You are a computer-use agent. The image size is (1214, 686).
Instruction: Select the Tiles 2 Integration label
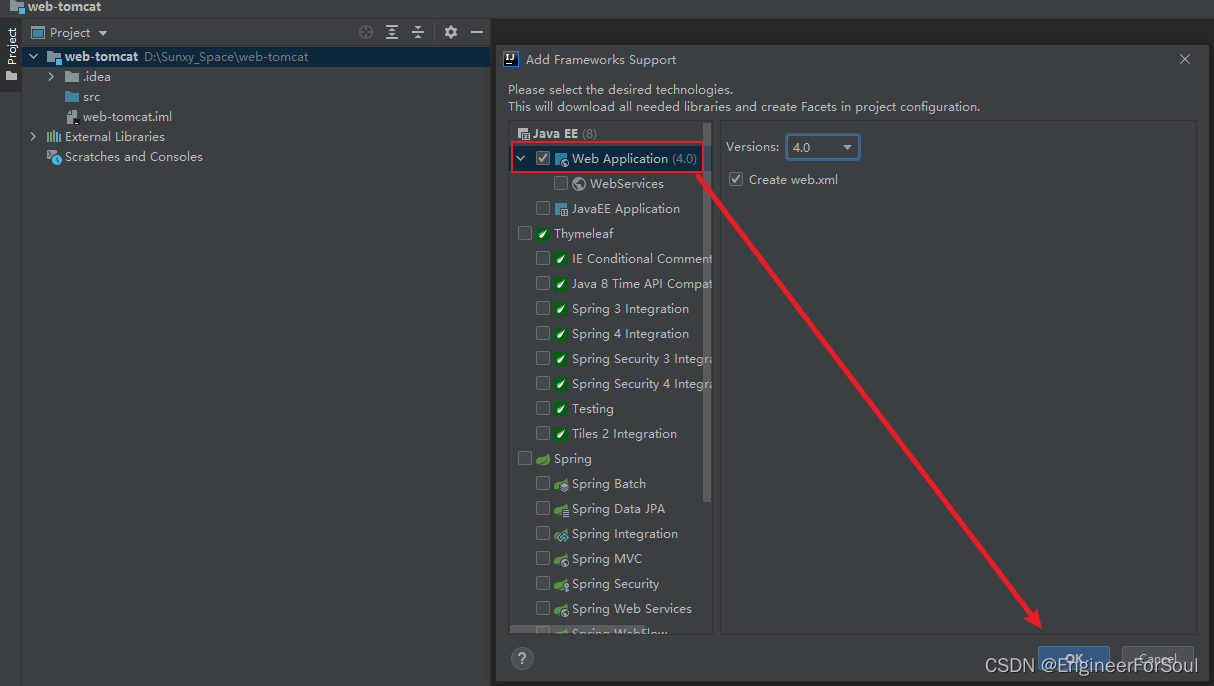click(x=624, y=434)
